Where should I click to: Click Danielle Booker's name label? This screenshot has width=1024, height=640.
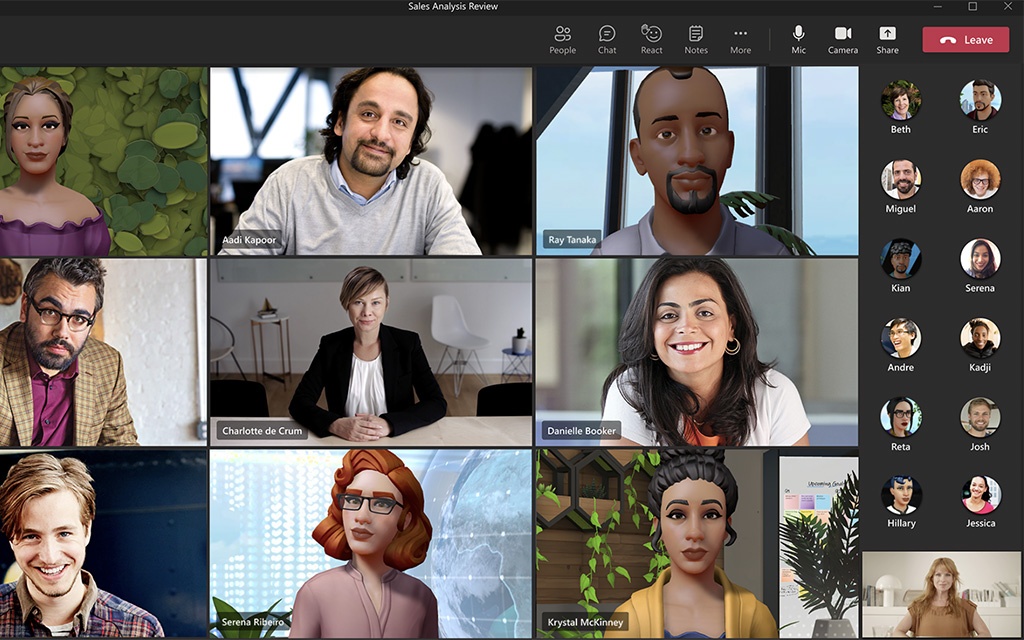point(582,431)
